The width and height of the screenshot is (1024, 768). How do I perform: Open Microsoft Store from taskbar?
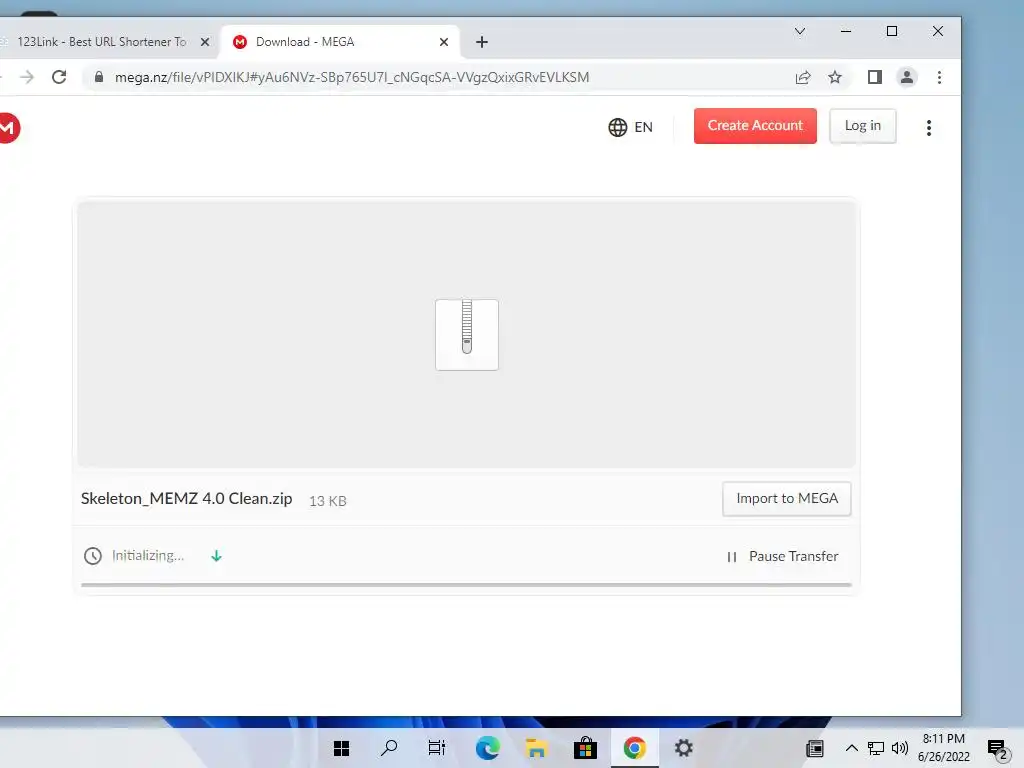[x=585, y=748]
